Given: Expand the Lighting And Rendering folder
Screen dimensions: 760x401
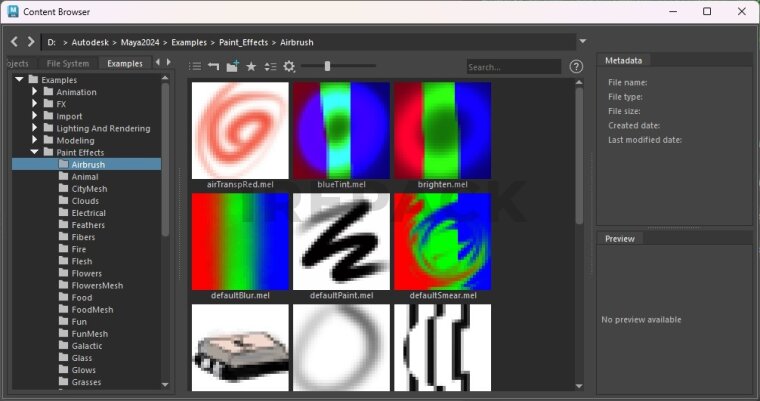Looking at the screenshot, I should (35, 128).
